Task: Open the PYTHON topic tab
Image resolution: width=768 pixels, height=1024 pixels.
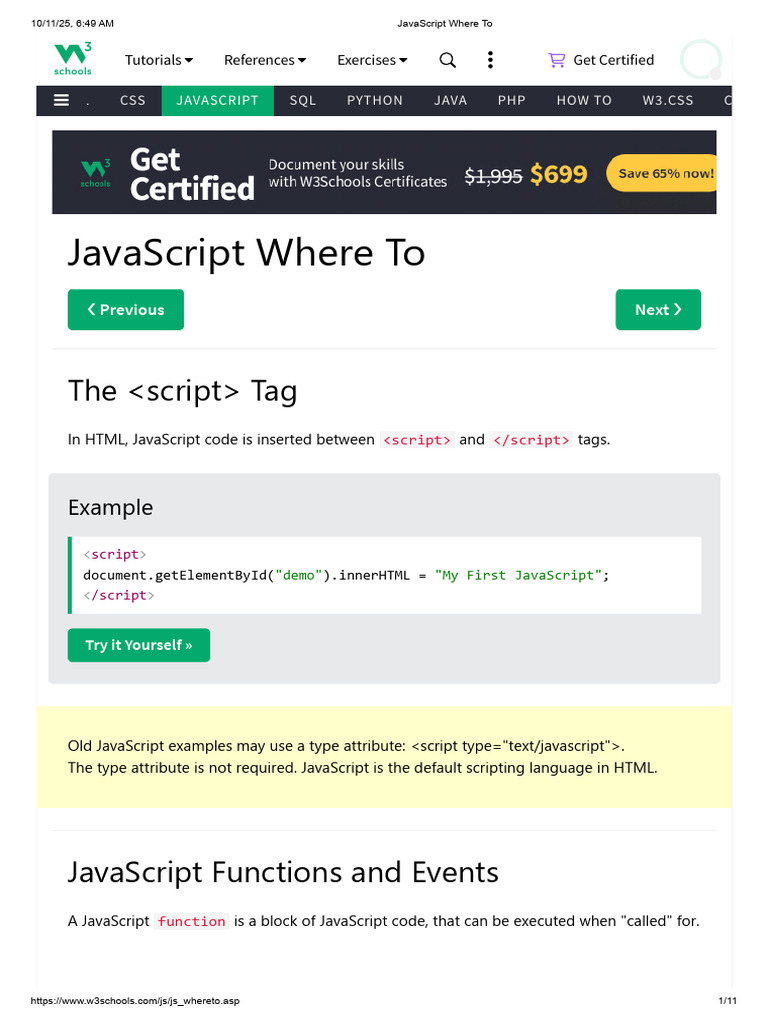Action: [x=375, y=101]
